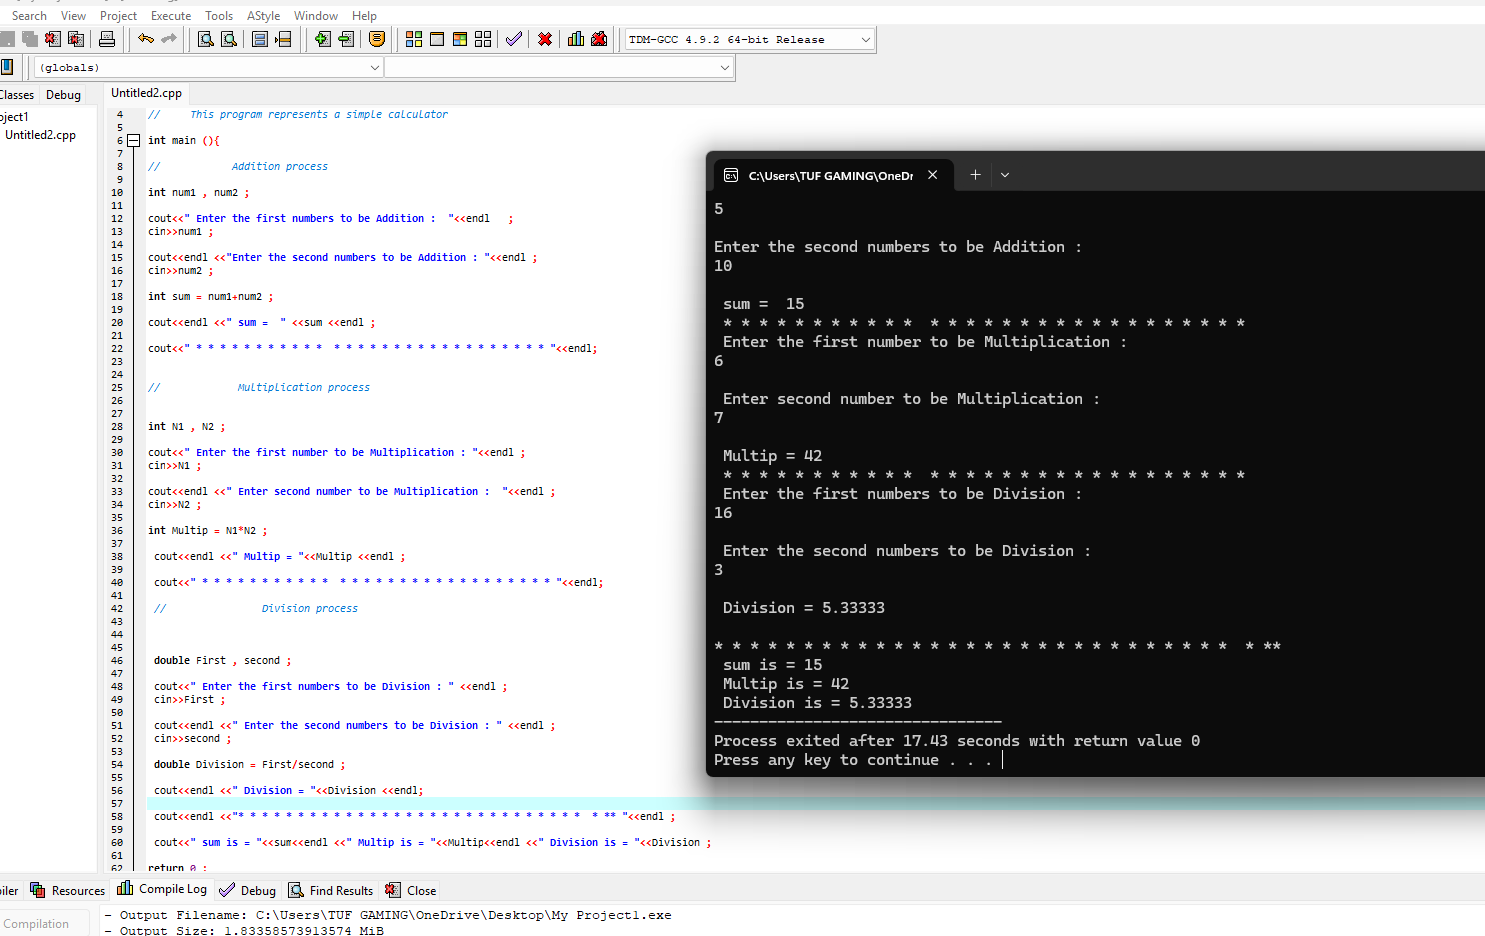This screenshot has width=1485, height=936.
Task: Click the Print toolbar icon
Action: click(107, 39)
